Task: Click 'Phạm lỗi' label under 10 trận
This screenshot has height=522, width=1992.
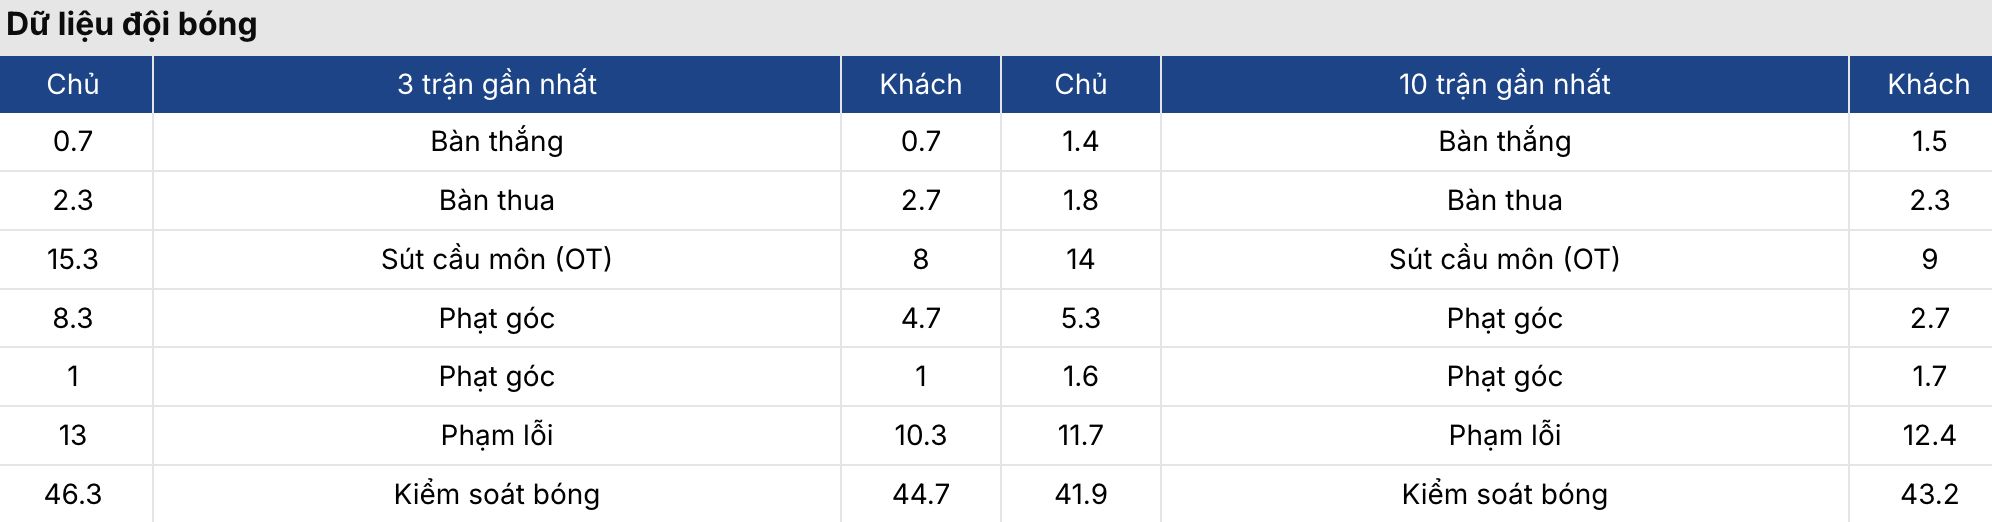Action: 1504,435
